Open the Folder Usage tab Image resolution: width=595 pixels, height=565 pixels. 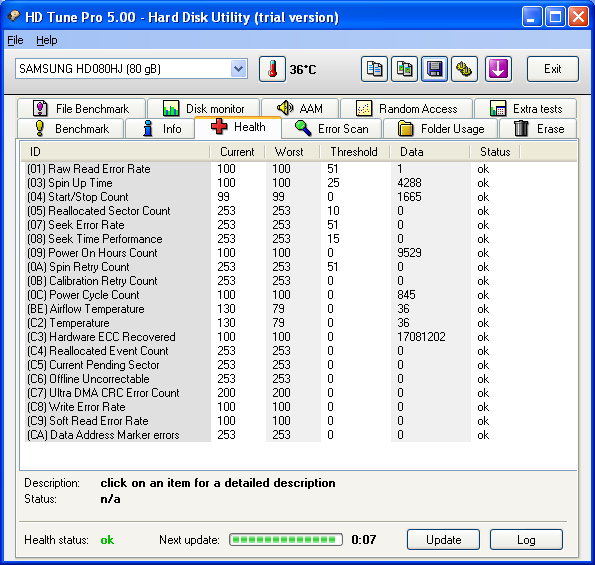coord(441,129)
